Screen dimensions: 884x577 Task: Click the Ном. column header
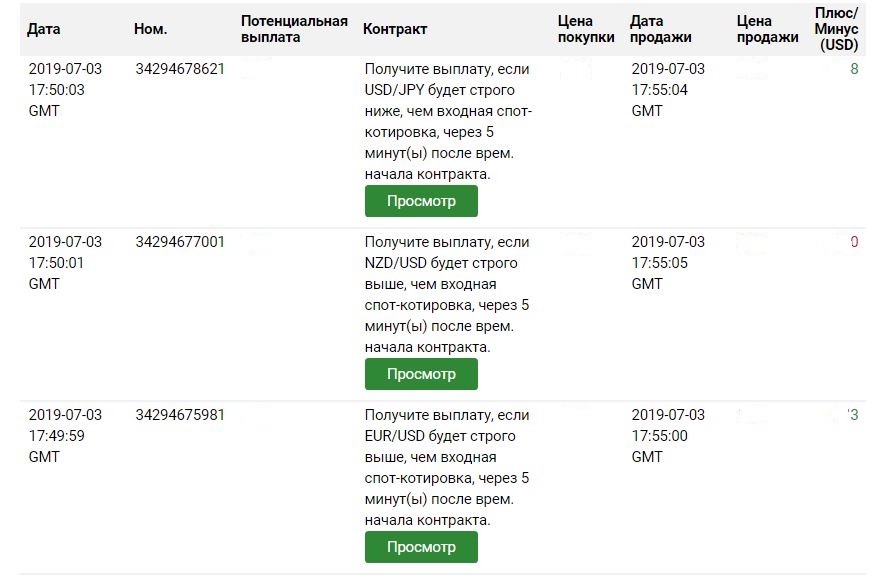coord(150,29)
